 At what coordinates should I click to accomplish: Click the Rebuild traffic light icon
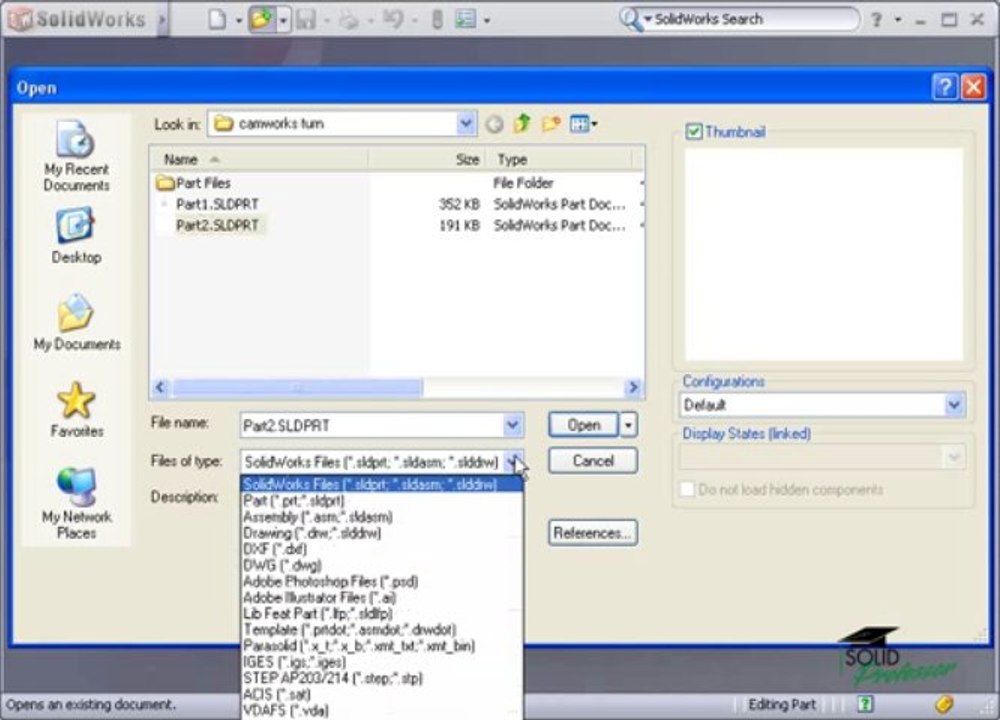[437, 20]
